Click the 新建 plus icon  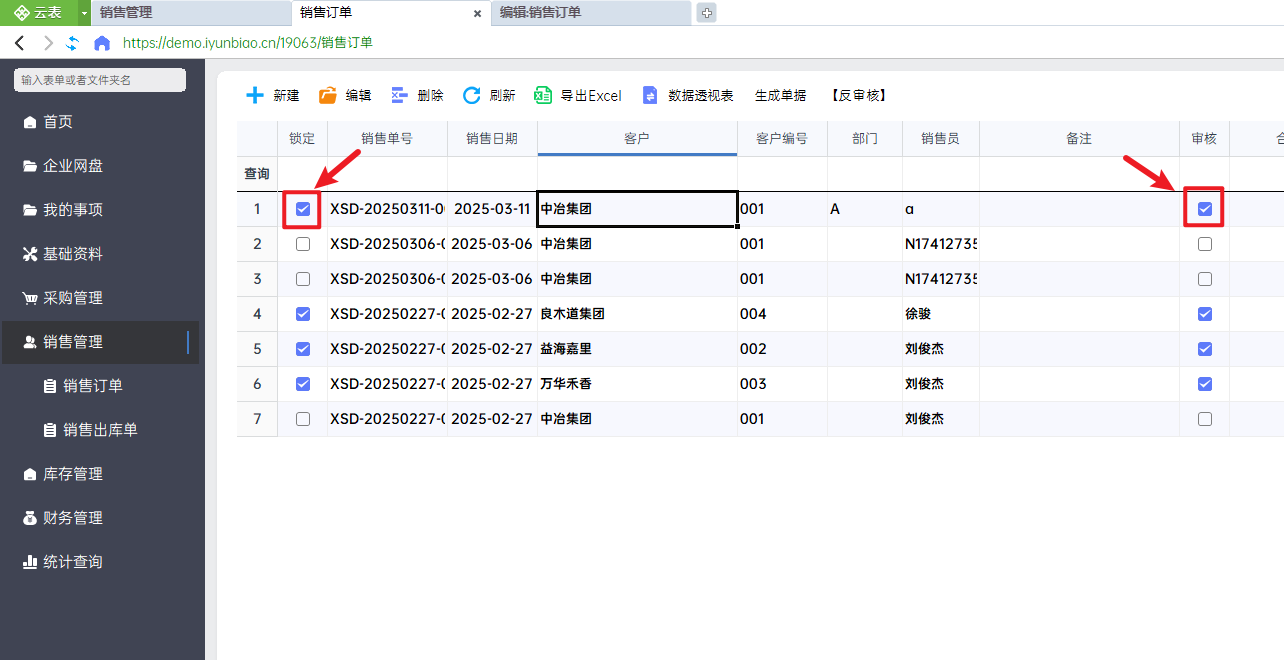(x=256, y=95)
